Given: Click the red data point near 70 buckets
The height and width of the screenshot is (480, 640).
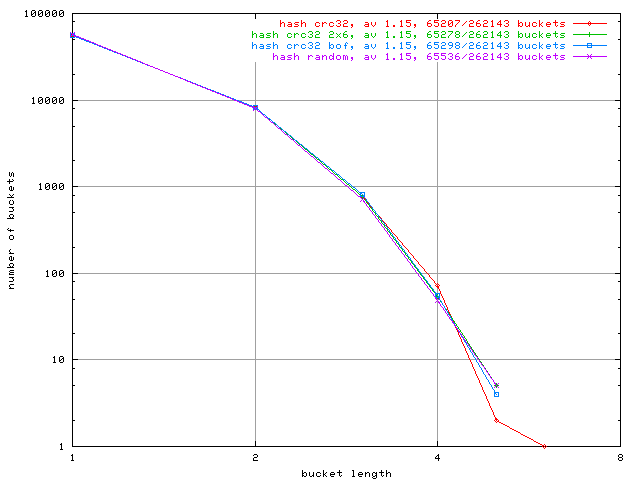Looking at the screenshot, I should coord(438,286).
